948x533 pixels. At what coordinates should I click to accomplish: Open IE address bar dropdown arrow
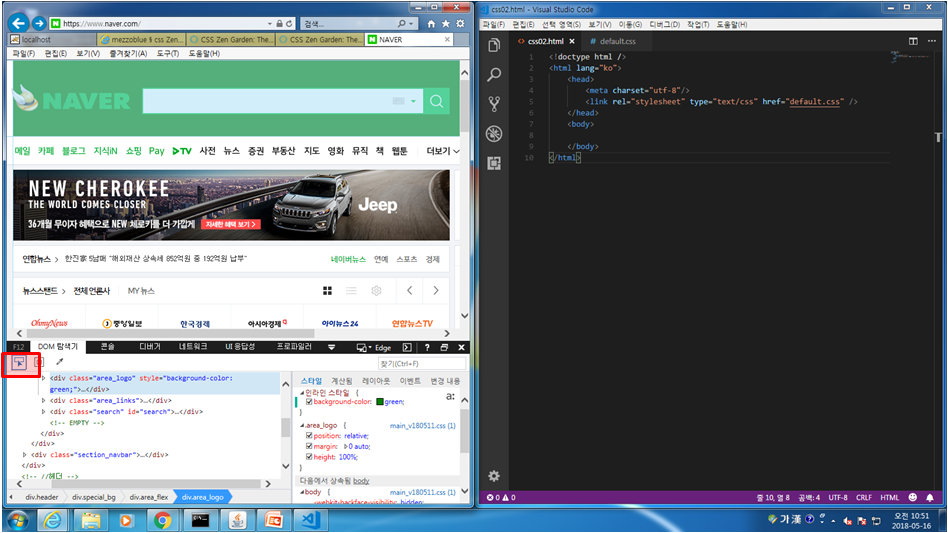(270, 24)
